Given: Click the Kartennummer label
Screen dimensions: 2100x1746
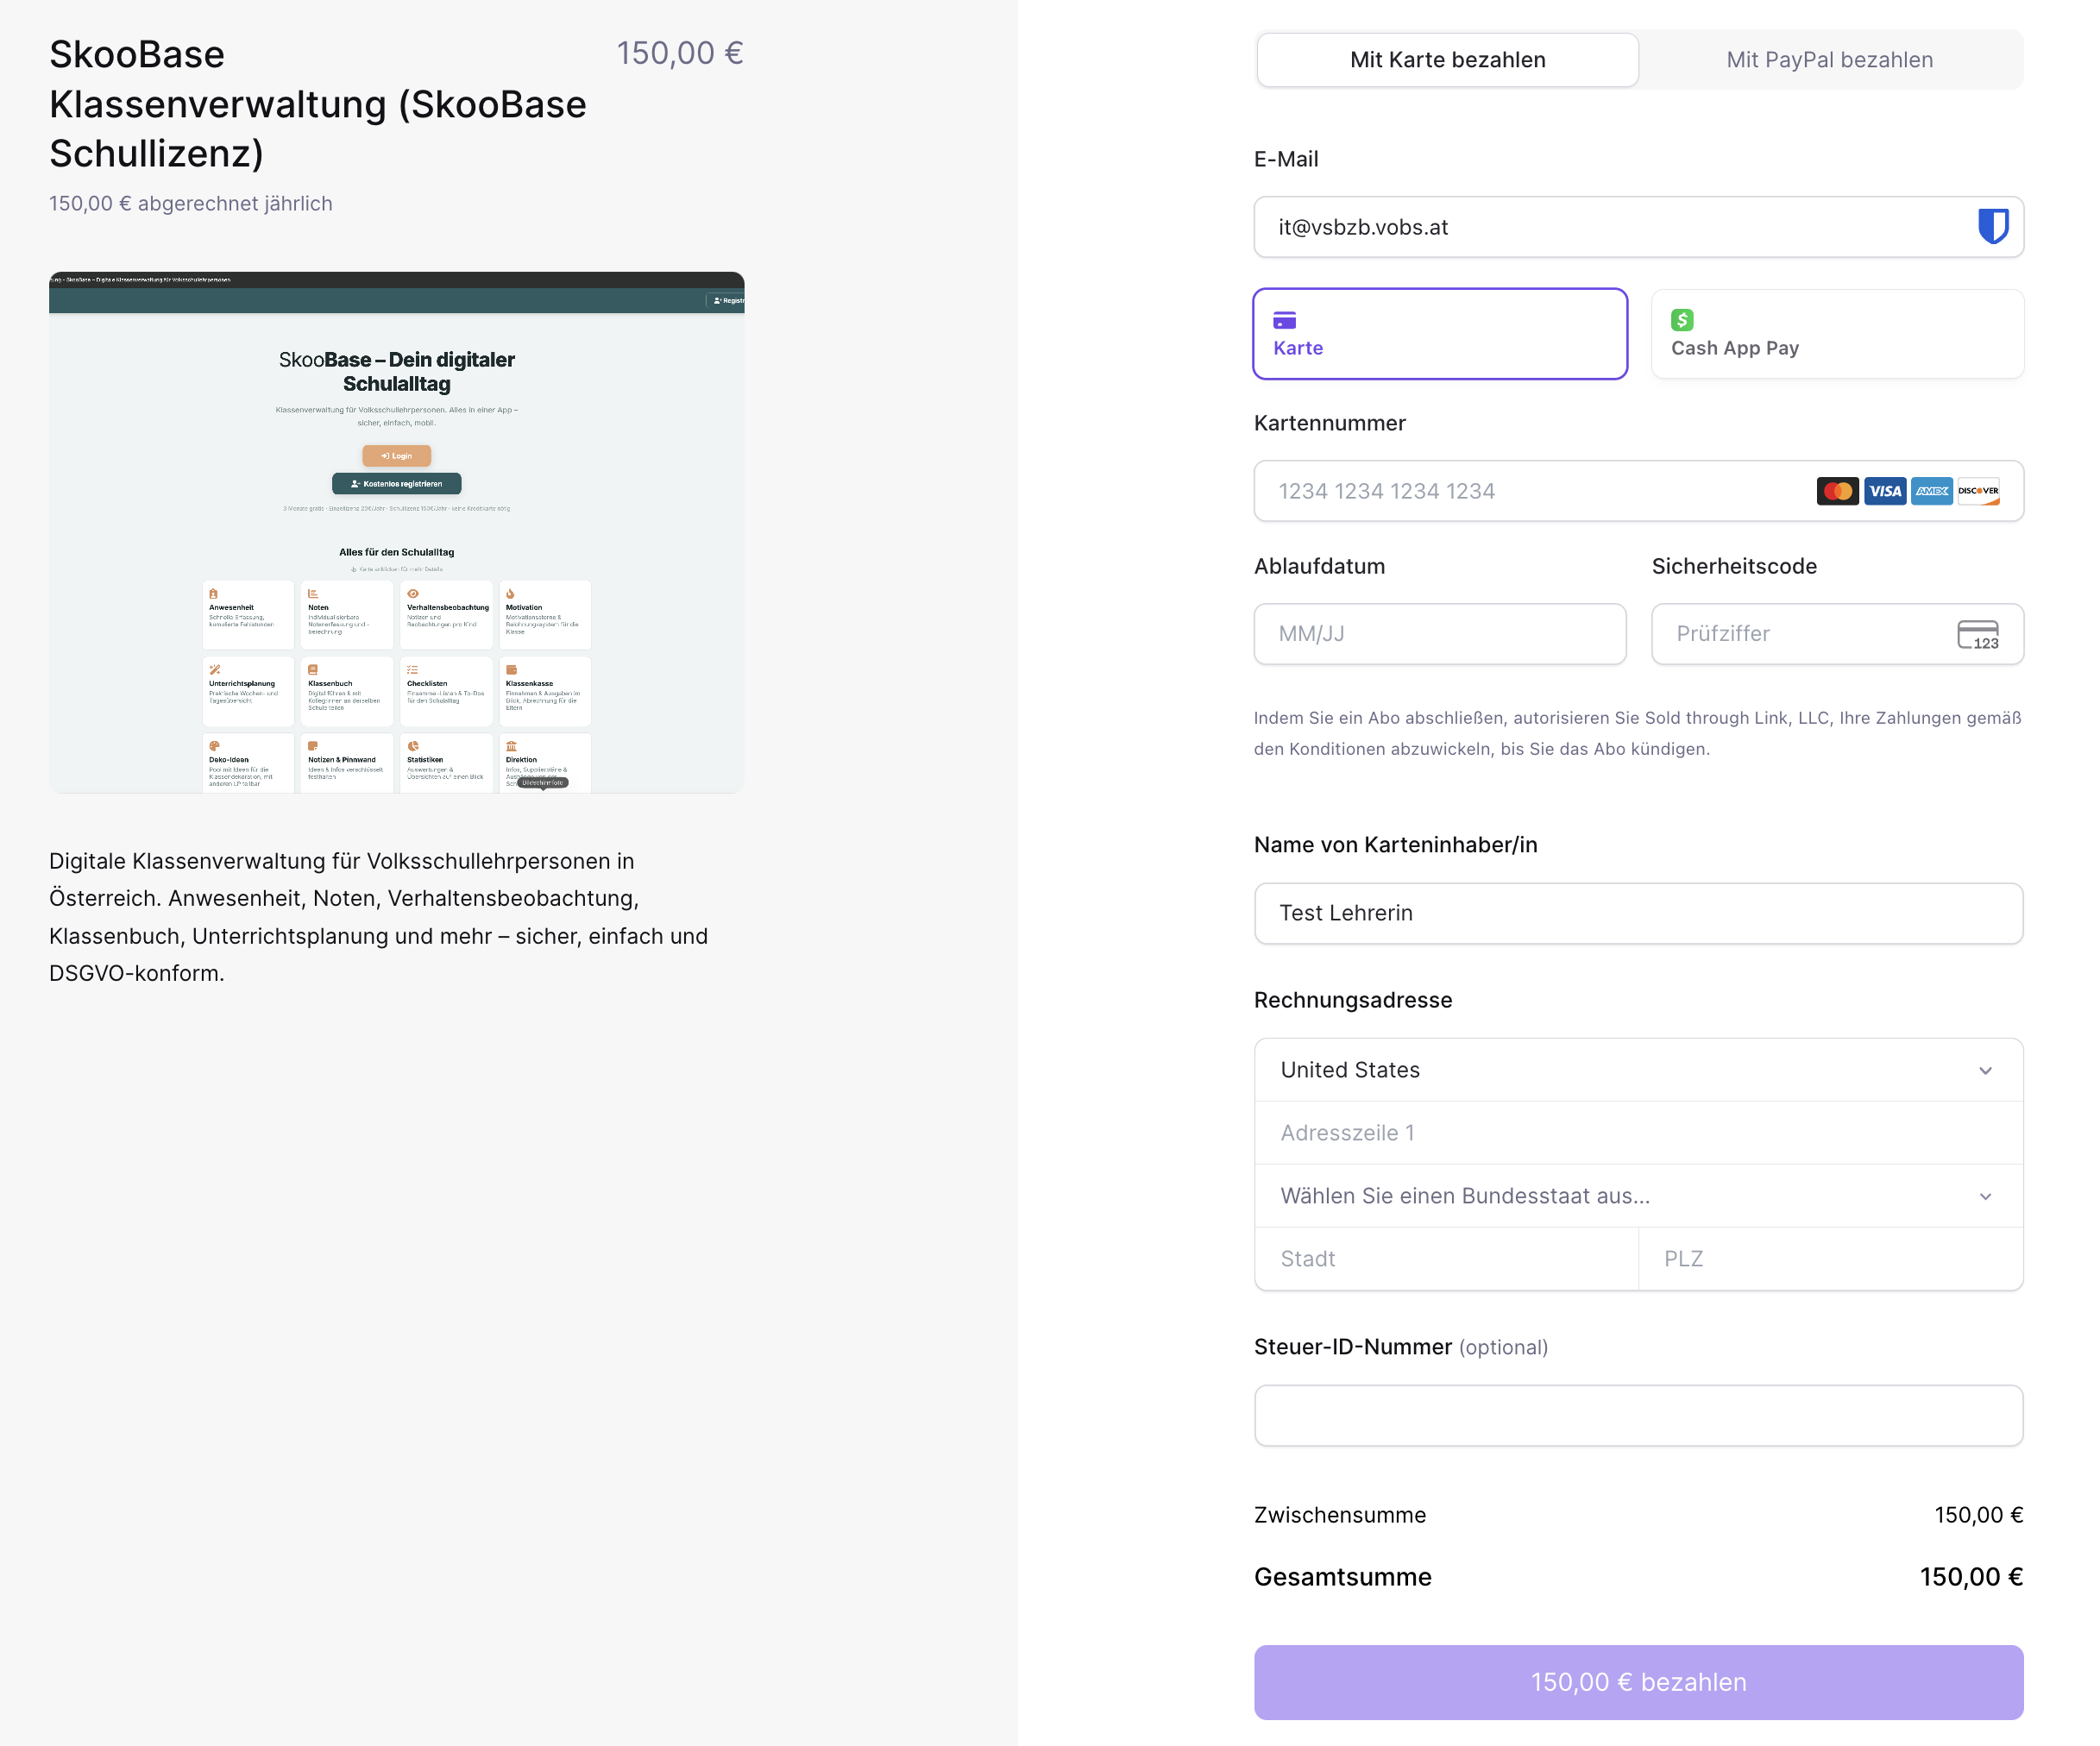Looking at the screenshot, I should point(1330,423).
